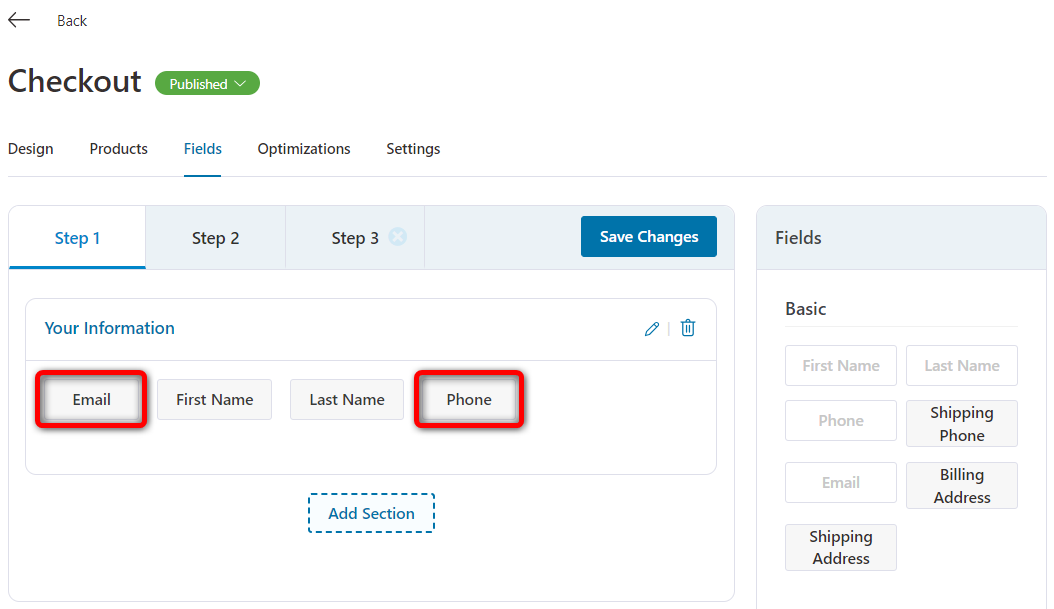Switch to the Step 3 tab

click(x=355, y=238)
